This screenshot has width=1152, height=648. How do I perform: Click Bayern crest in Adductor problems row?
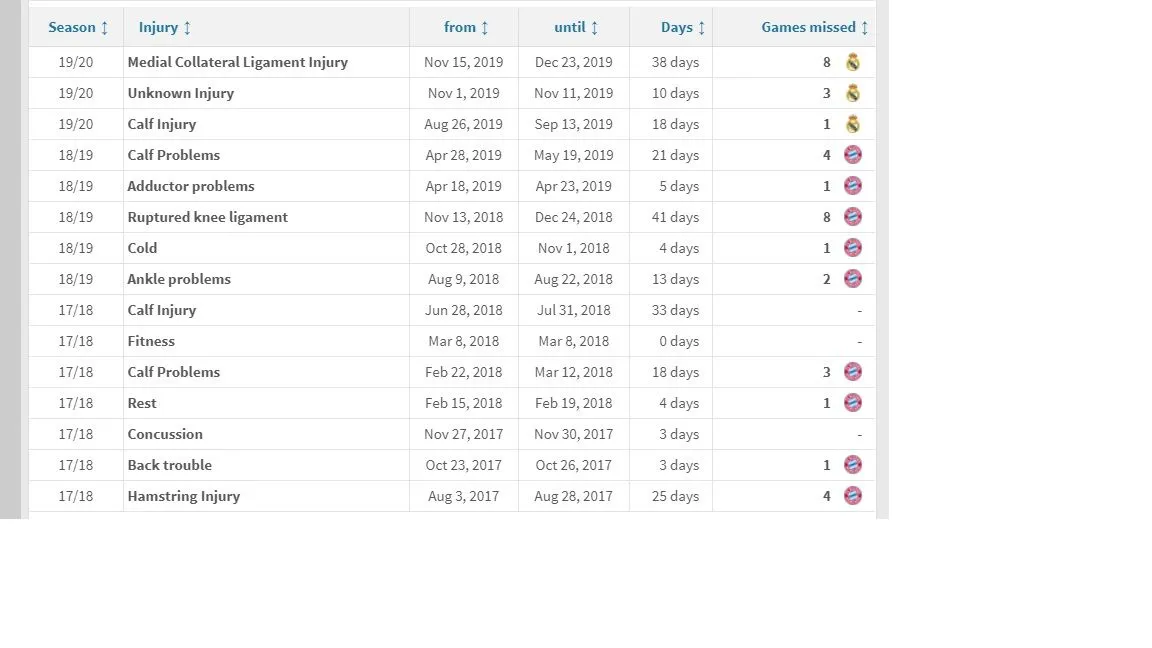click(x=852, y=186)
